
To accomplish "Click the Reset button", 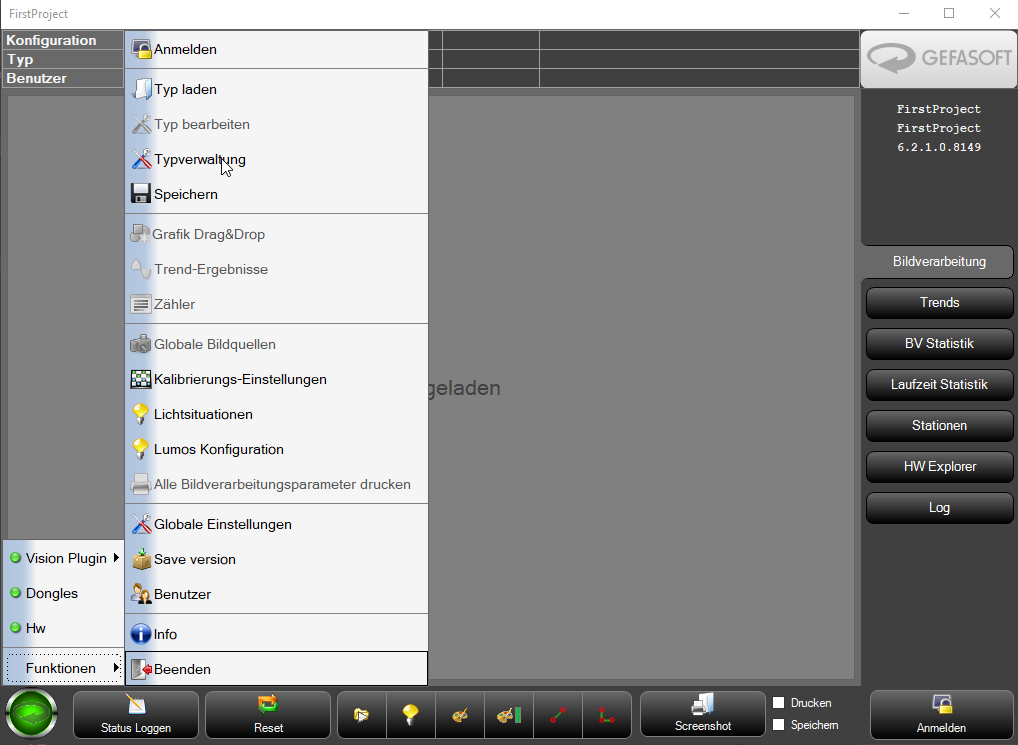I will (x=268, y=714).
